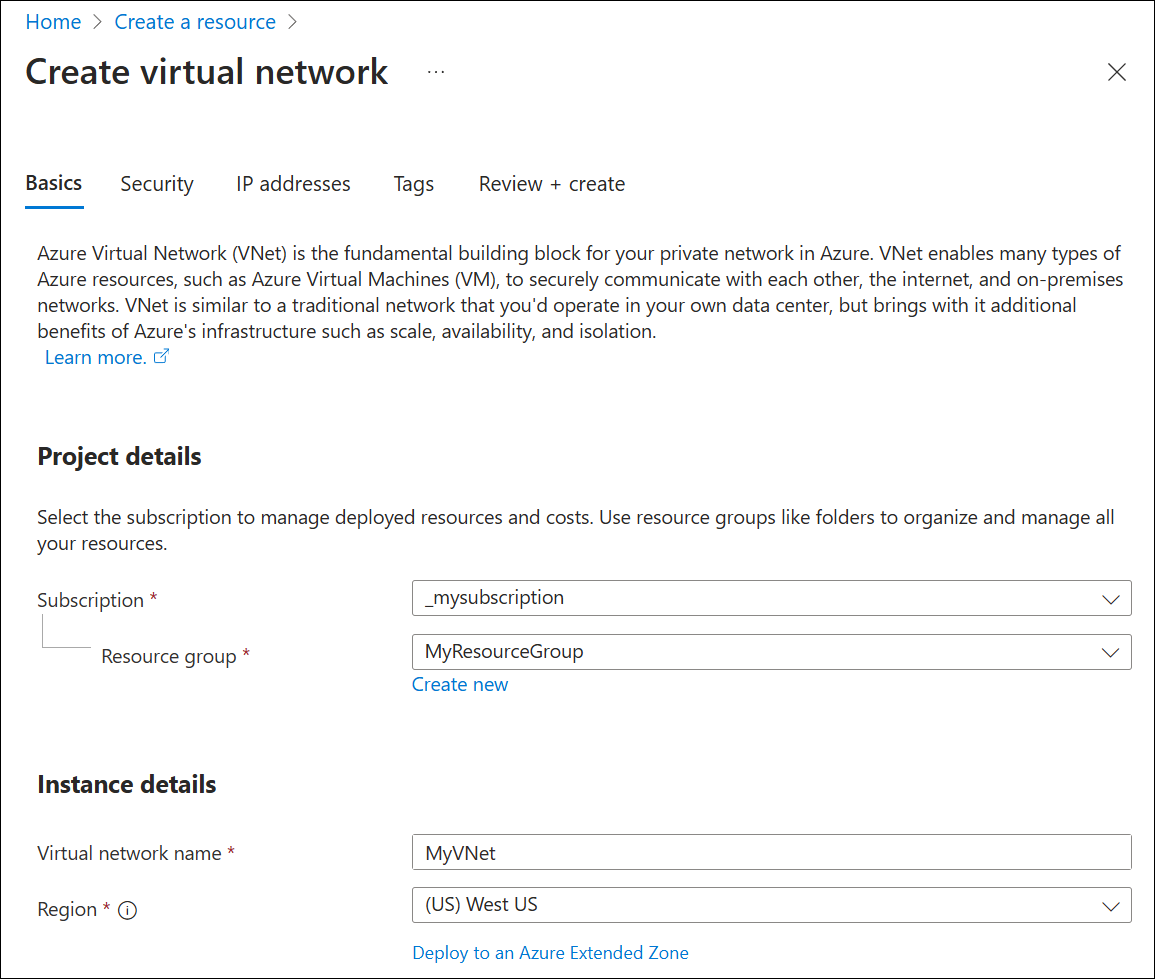
Task: Go to the Review + create tab
Action: coord(551,183)
